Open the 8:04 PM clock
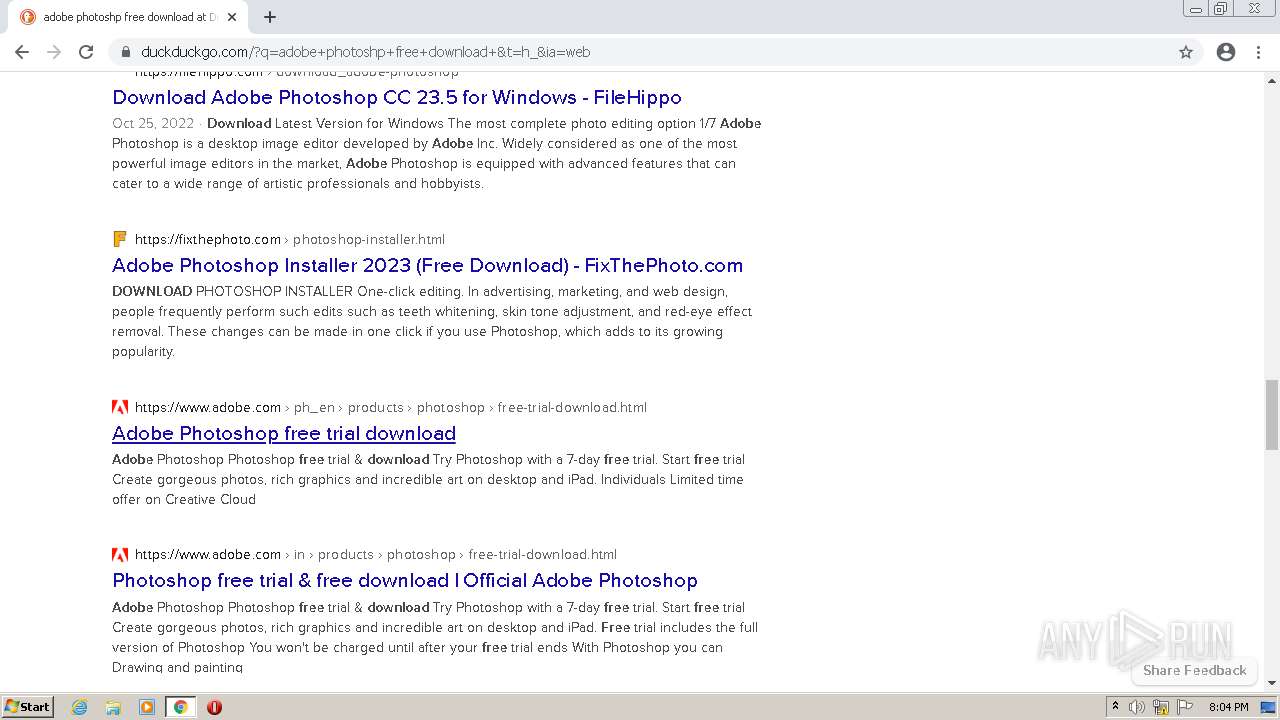Screen dimensions: 1280x720 [1228, 707]
